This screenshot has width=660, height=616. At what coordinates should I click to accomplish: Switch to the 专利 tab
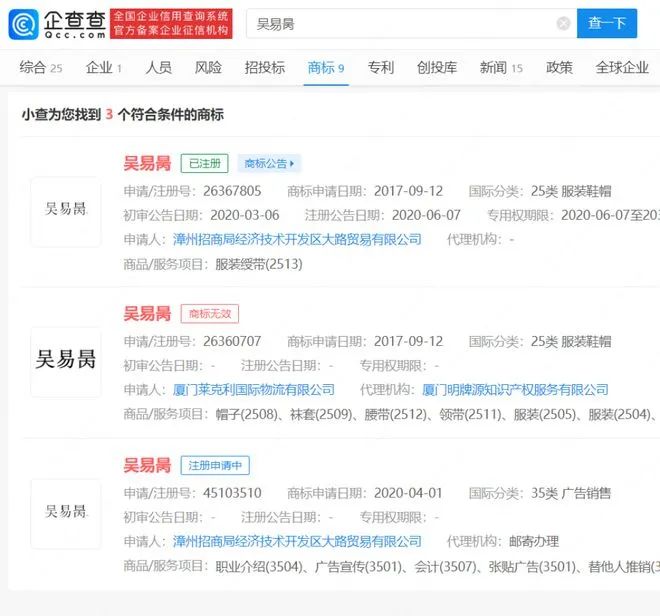tap(381, 67)
